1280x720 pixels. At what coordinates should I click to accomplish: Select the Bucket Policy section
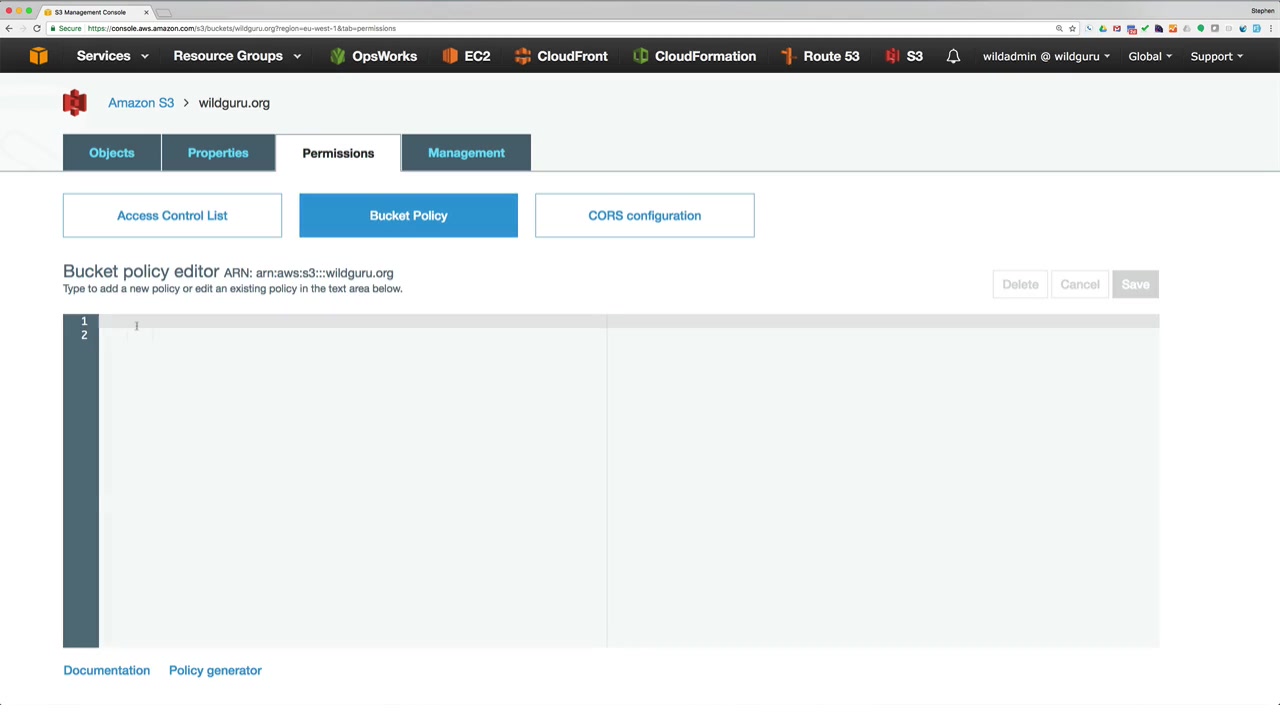click(408, 216)
